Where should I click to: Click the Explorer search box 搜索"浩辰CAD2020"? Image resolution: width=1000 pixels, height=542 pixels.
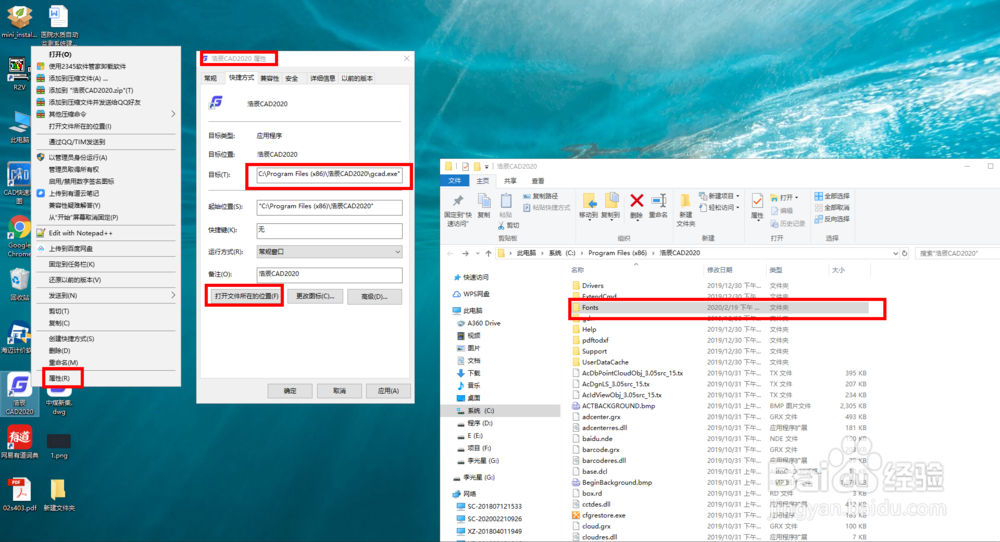[x=957, y=253]
